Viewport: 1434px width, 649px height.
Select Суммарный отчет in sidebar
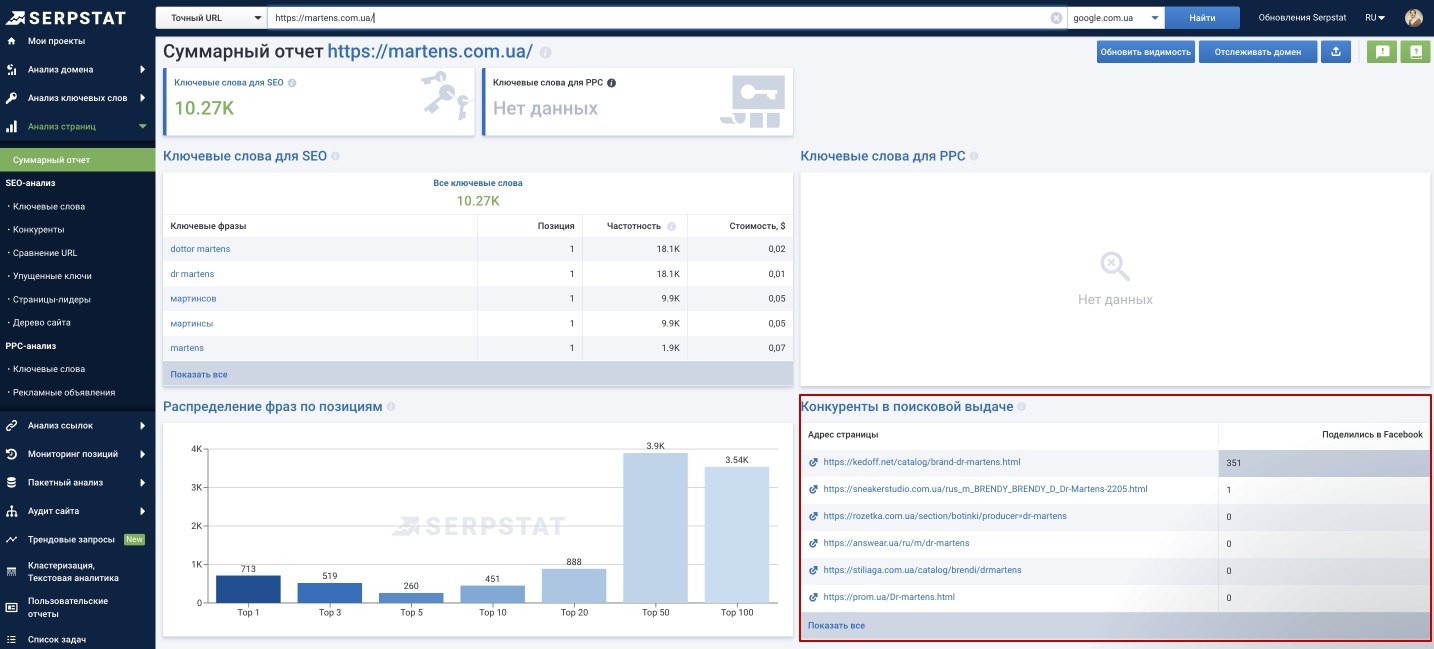click(78, 160)
